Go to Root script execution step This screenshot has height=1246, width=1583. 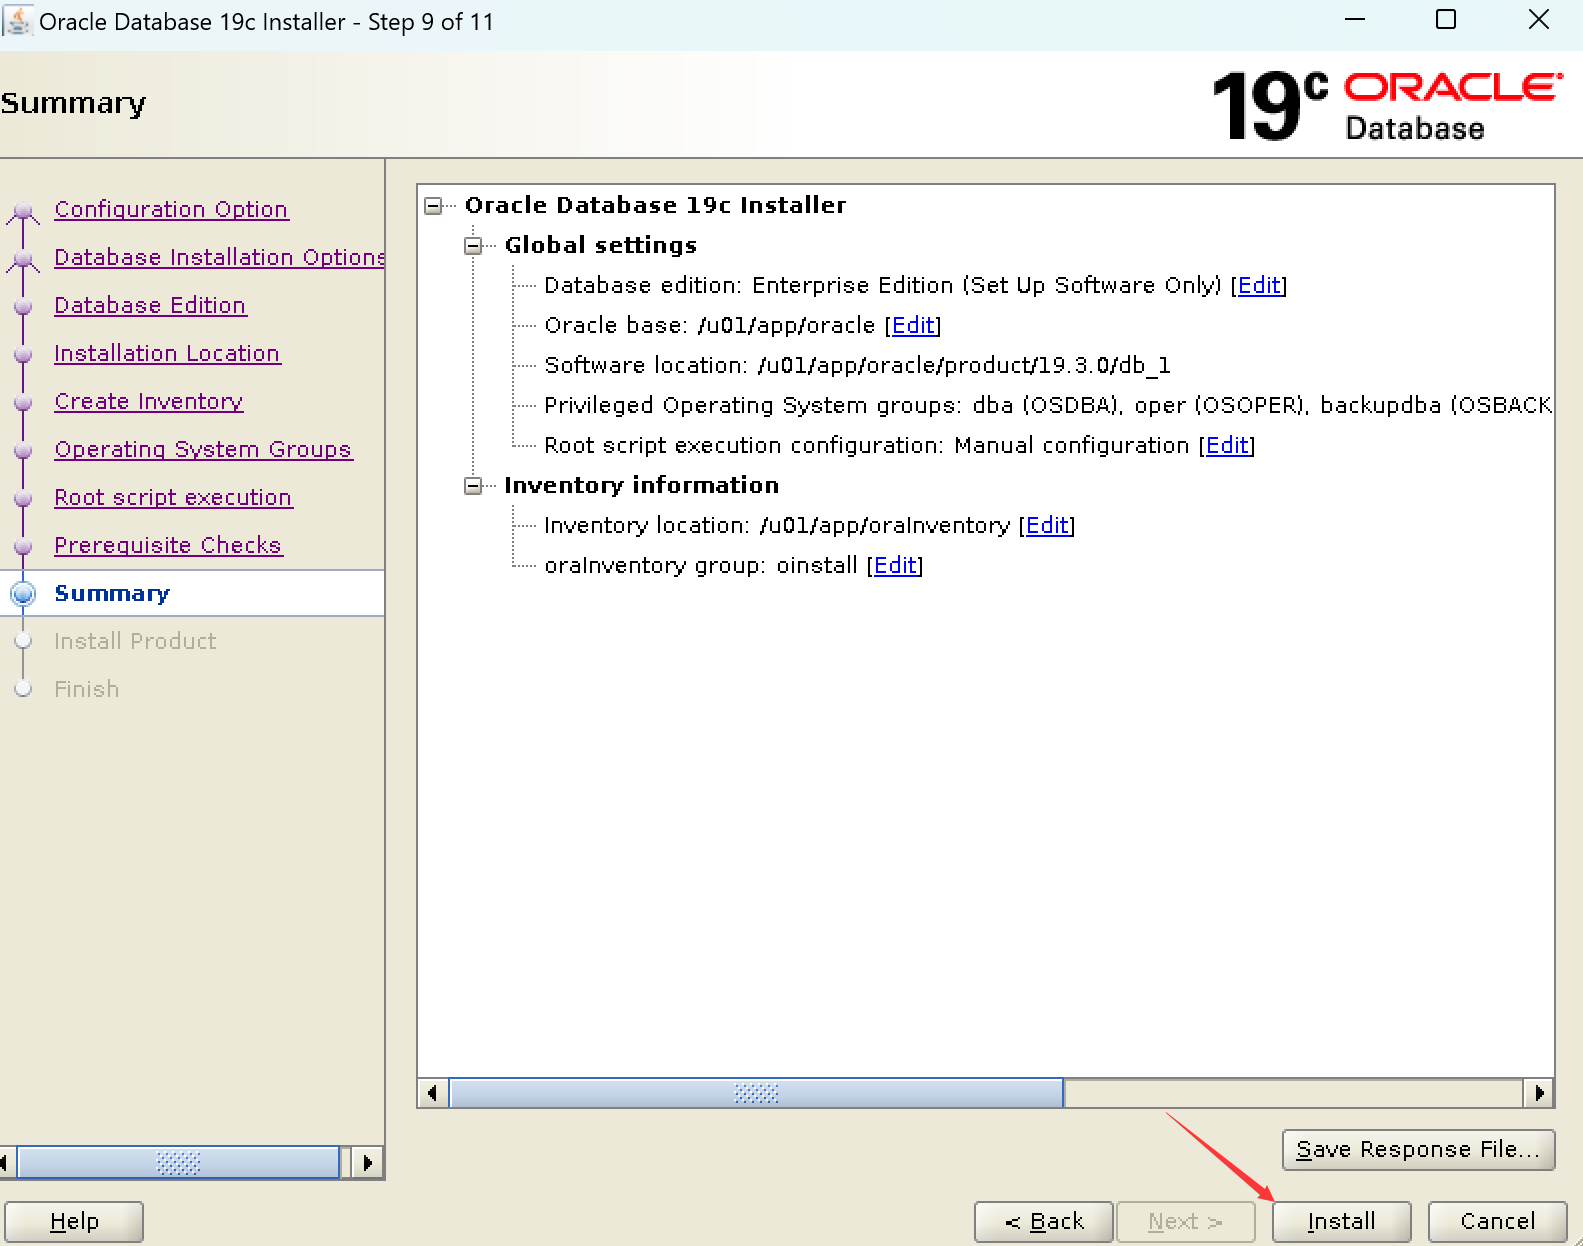click(x=173, y=497)
